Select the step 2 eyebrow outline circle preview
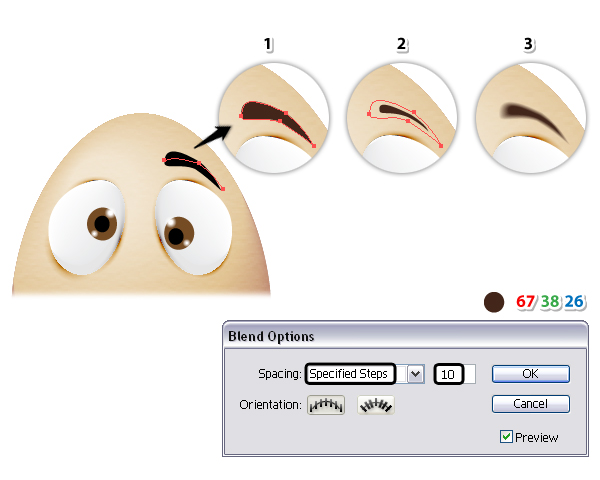 point(402,118)
